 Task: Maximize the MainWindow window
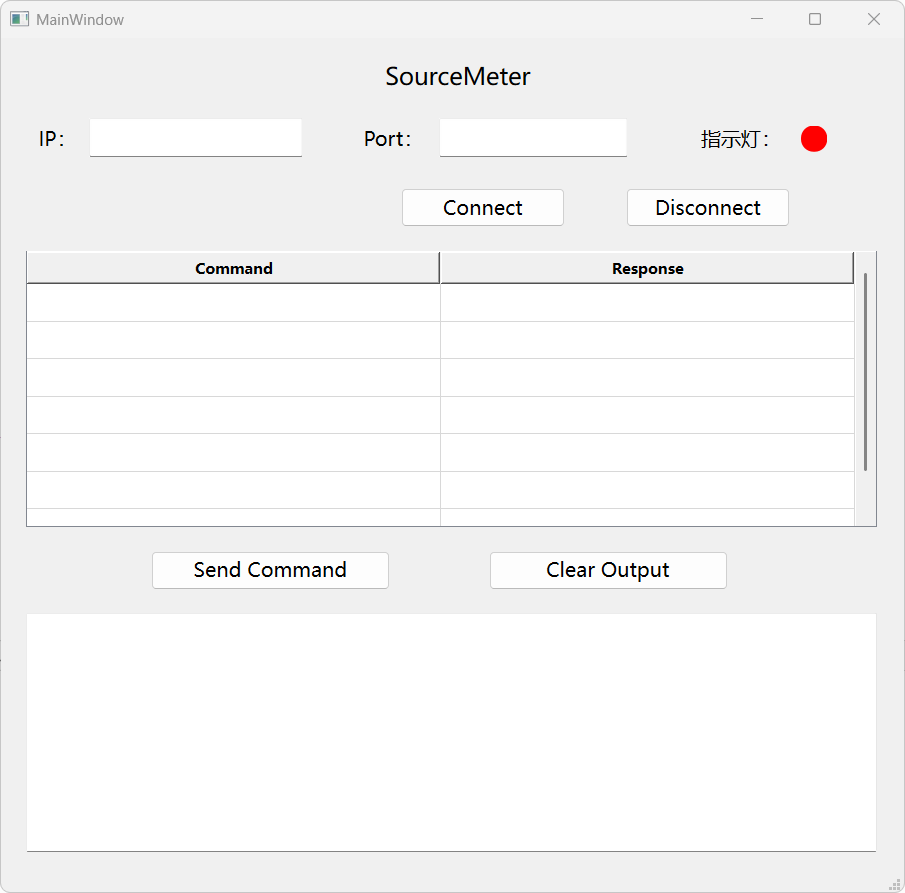tap(815, 19)
